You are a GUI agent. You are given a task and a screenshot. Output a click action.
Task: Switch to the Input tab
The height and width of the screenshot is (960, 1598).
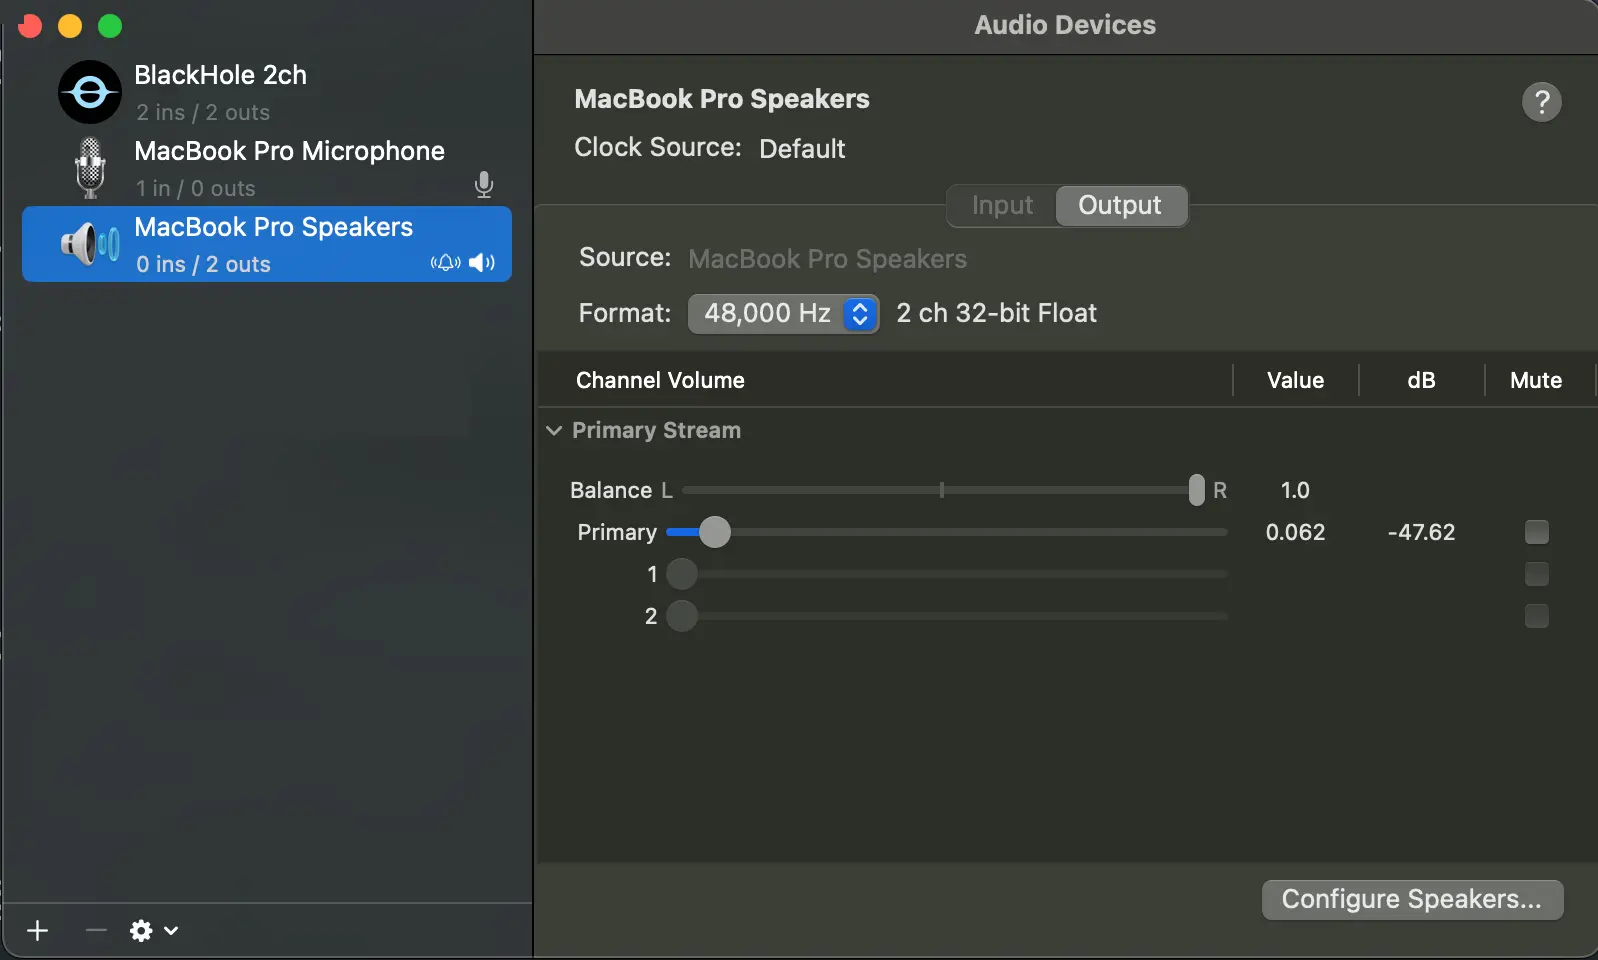[1002, 206]
